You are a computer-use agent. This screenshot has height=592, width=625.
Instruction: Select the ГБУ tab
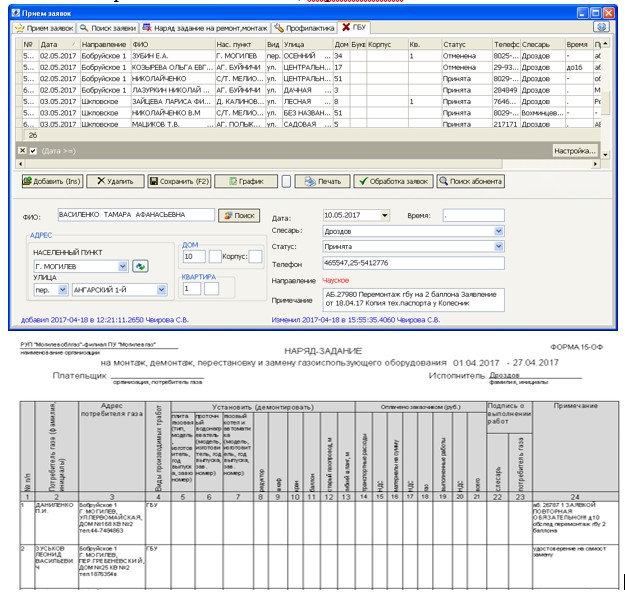pyautogui.click(x=354, y=27)
